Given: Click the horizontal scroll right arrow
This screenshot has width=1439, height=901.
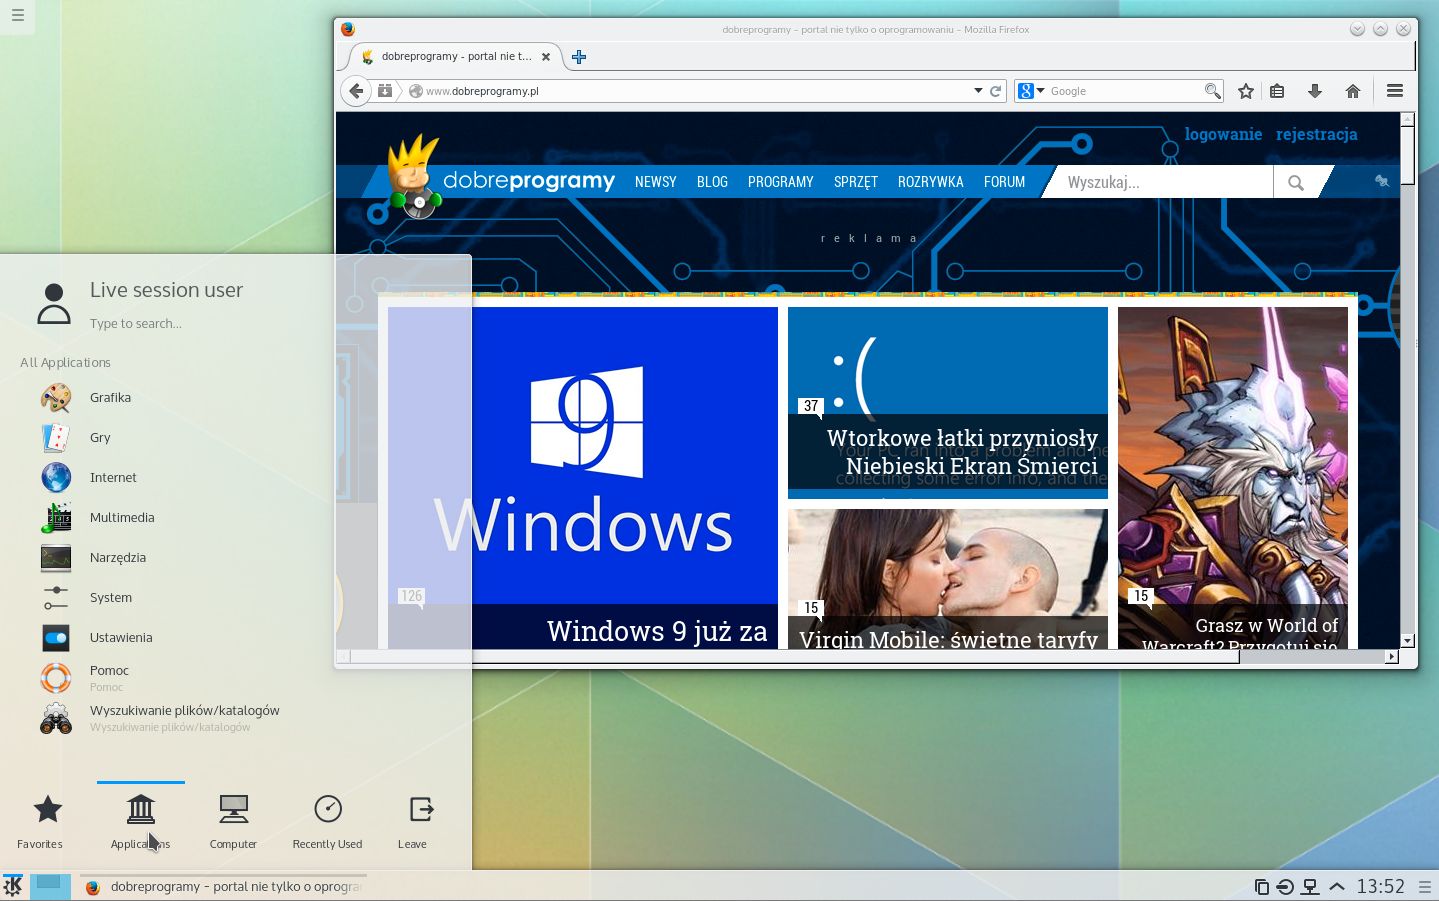Looking at the screenshot, I should (1391, 657).
